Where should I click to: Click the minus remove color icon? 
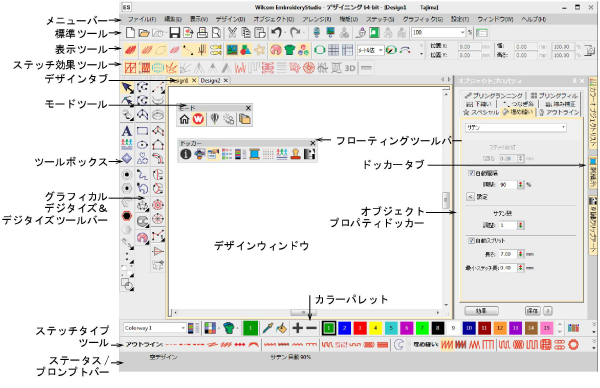click(x=311, y=328)
